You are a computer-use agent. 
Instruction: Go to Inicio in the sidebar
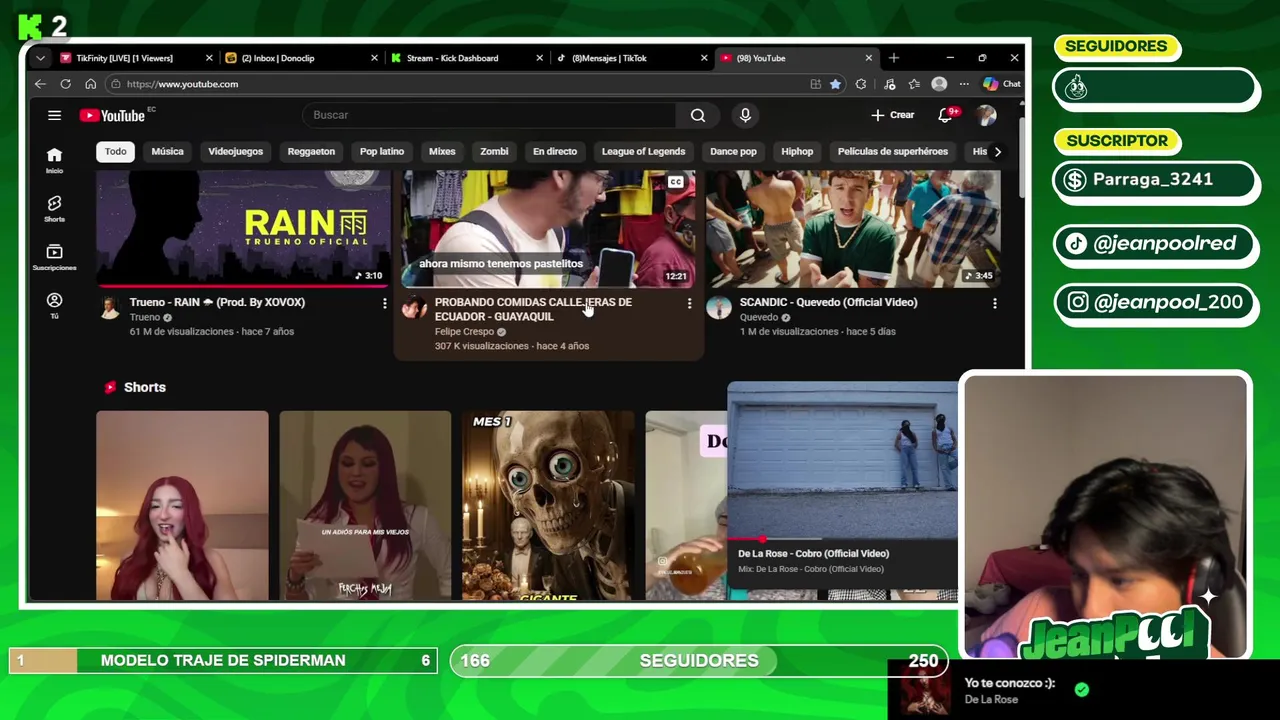pyautogui.click(x=54, y=160)
